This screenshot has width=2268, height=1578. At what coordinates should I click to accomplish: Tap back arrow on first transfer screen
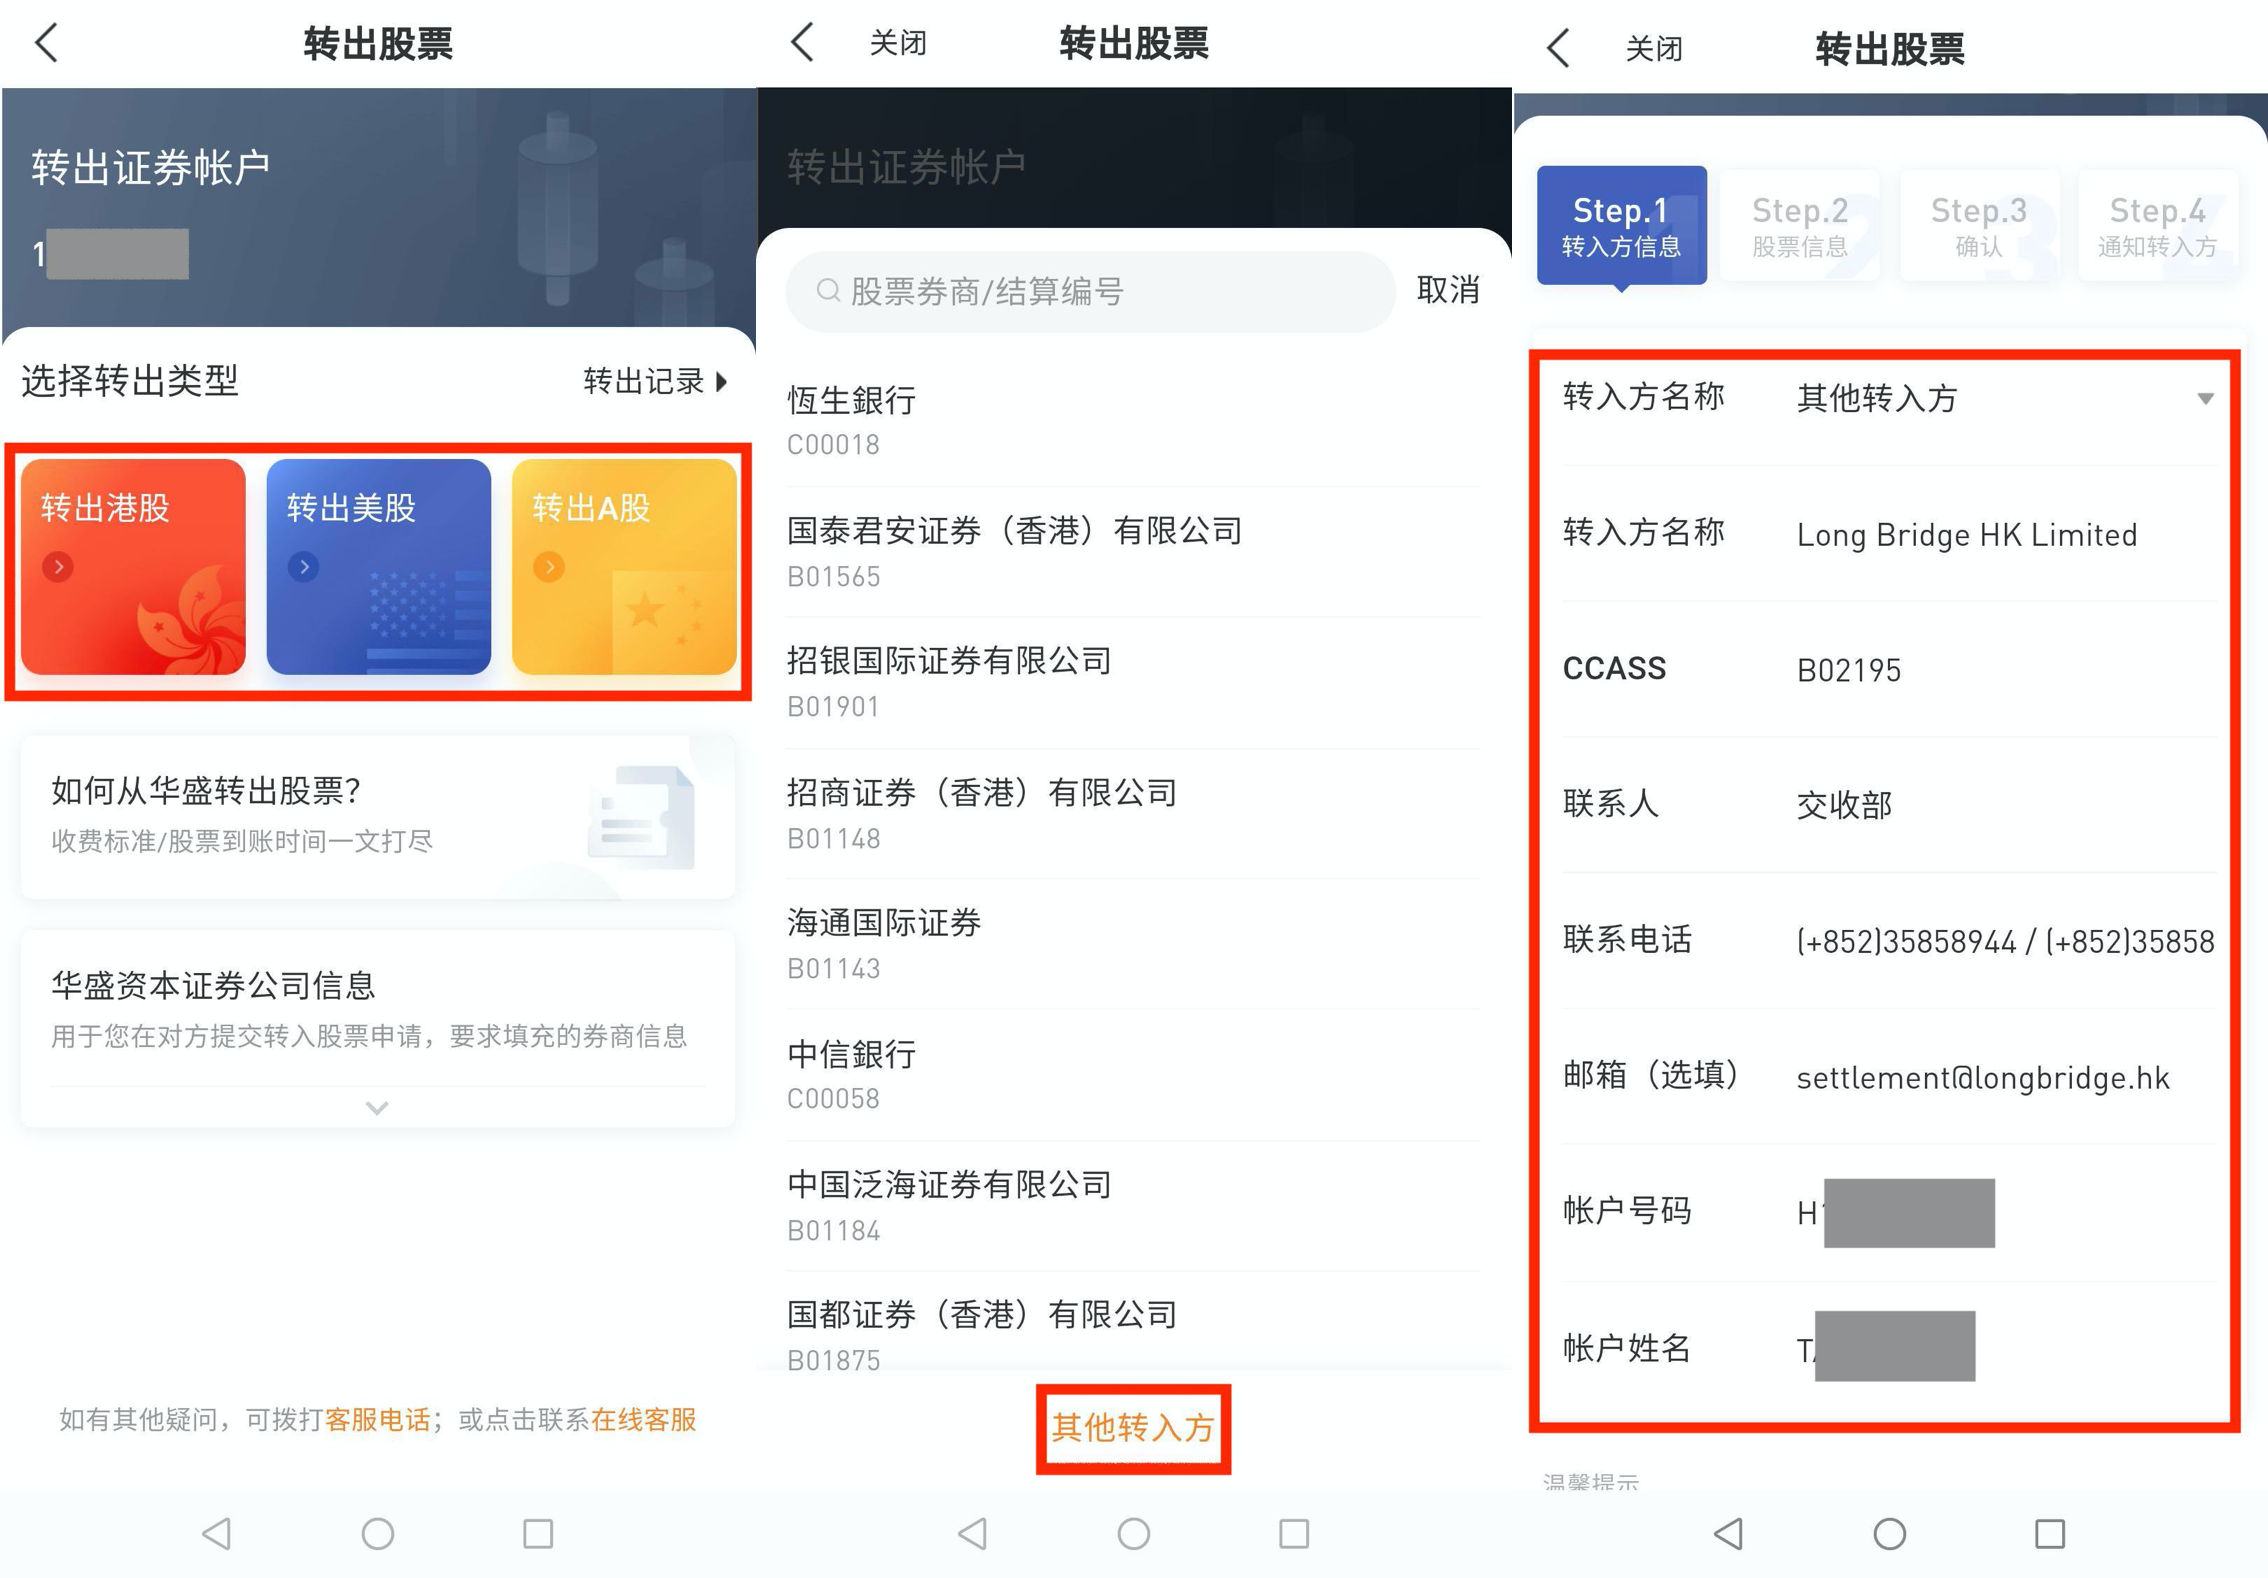47,43
